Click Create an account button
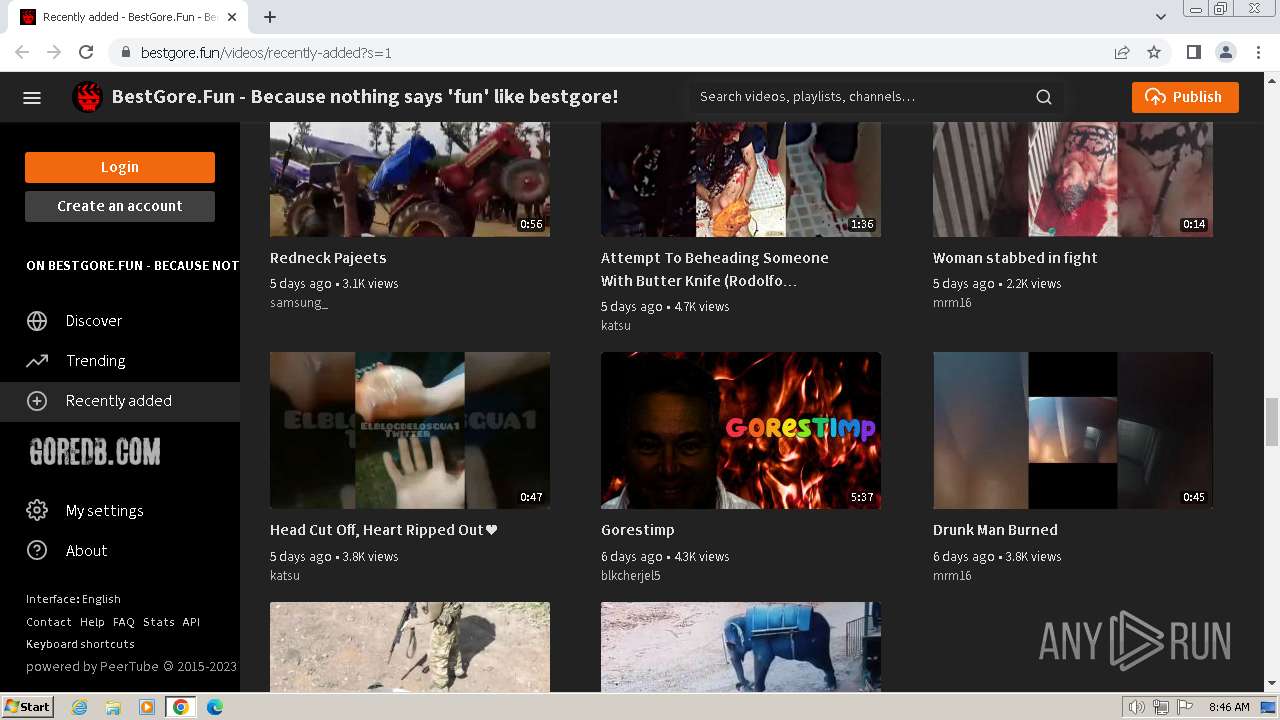The image size is (1280, 720). [120, 206]
